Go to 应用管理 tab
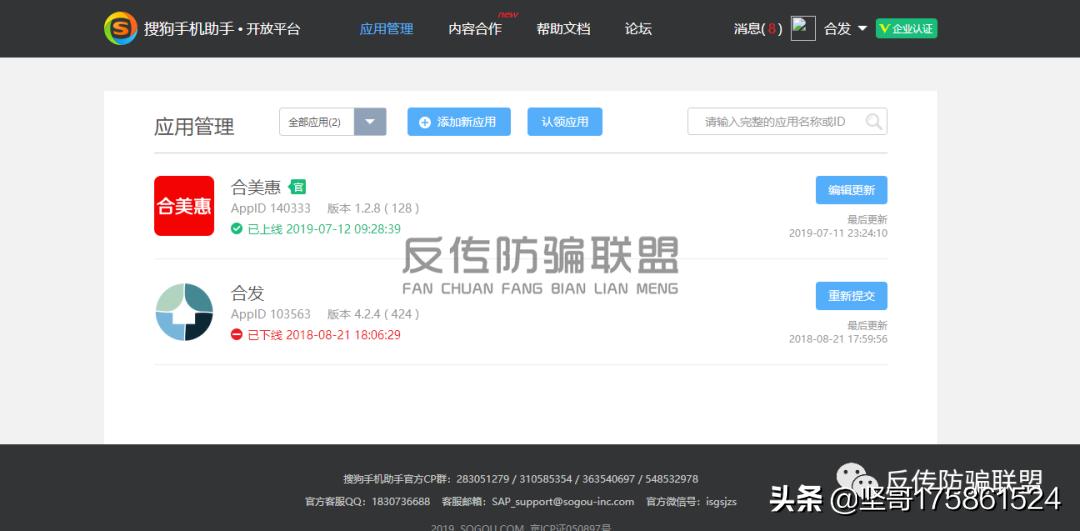This screenshot has height=531, width=1080. [386, 29]
